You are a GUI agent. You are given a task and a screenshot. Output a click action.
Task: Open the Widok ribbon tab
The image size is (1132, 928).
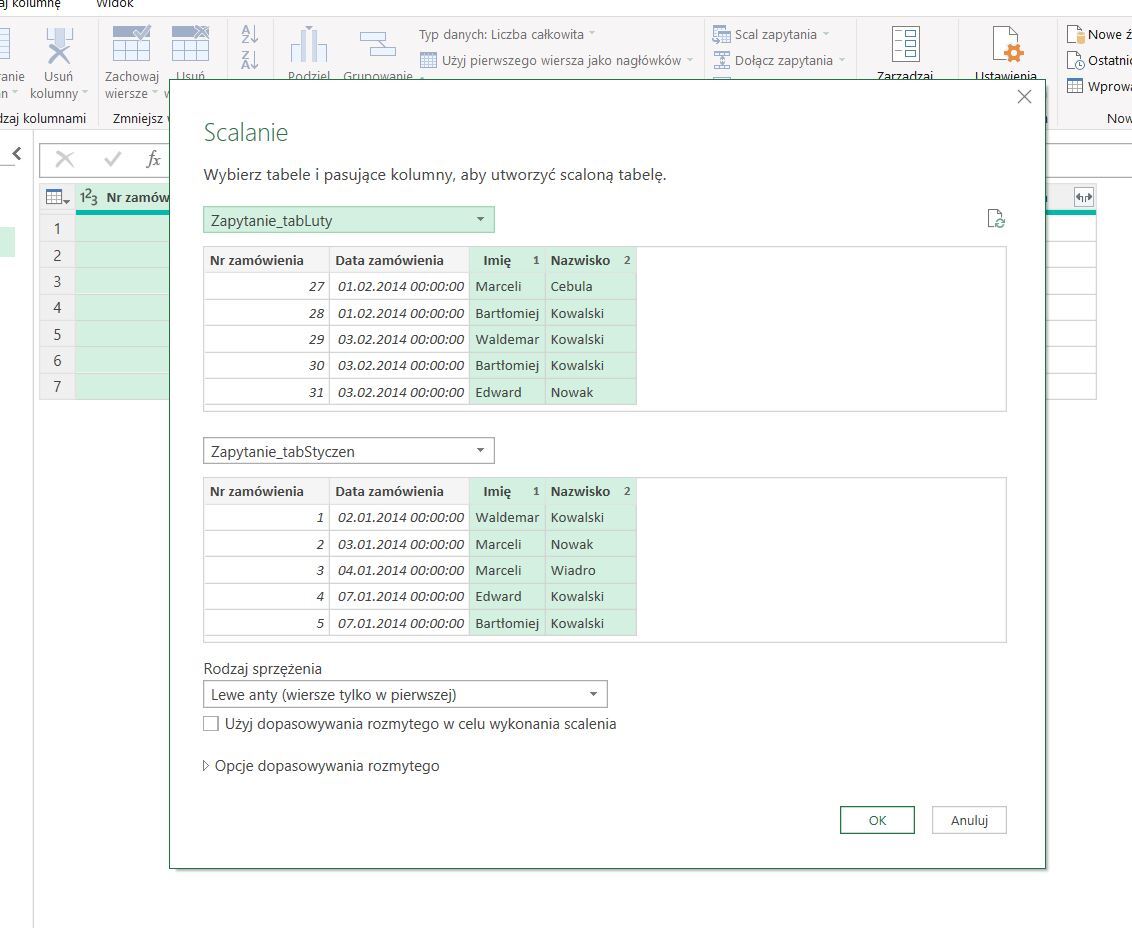pos(115,4)
